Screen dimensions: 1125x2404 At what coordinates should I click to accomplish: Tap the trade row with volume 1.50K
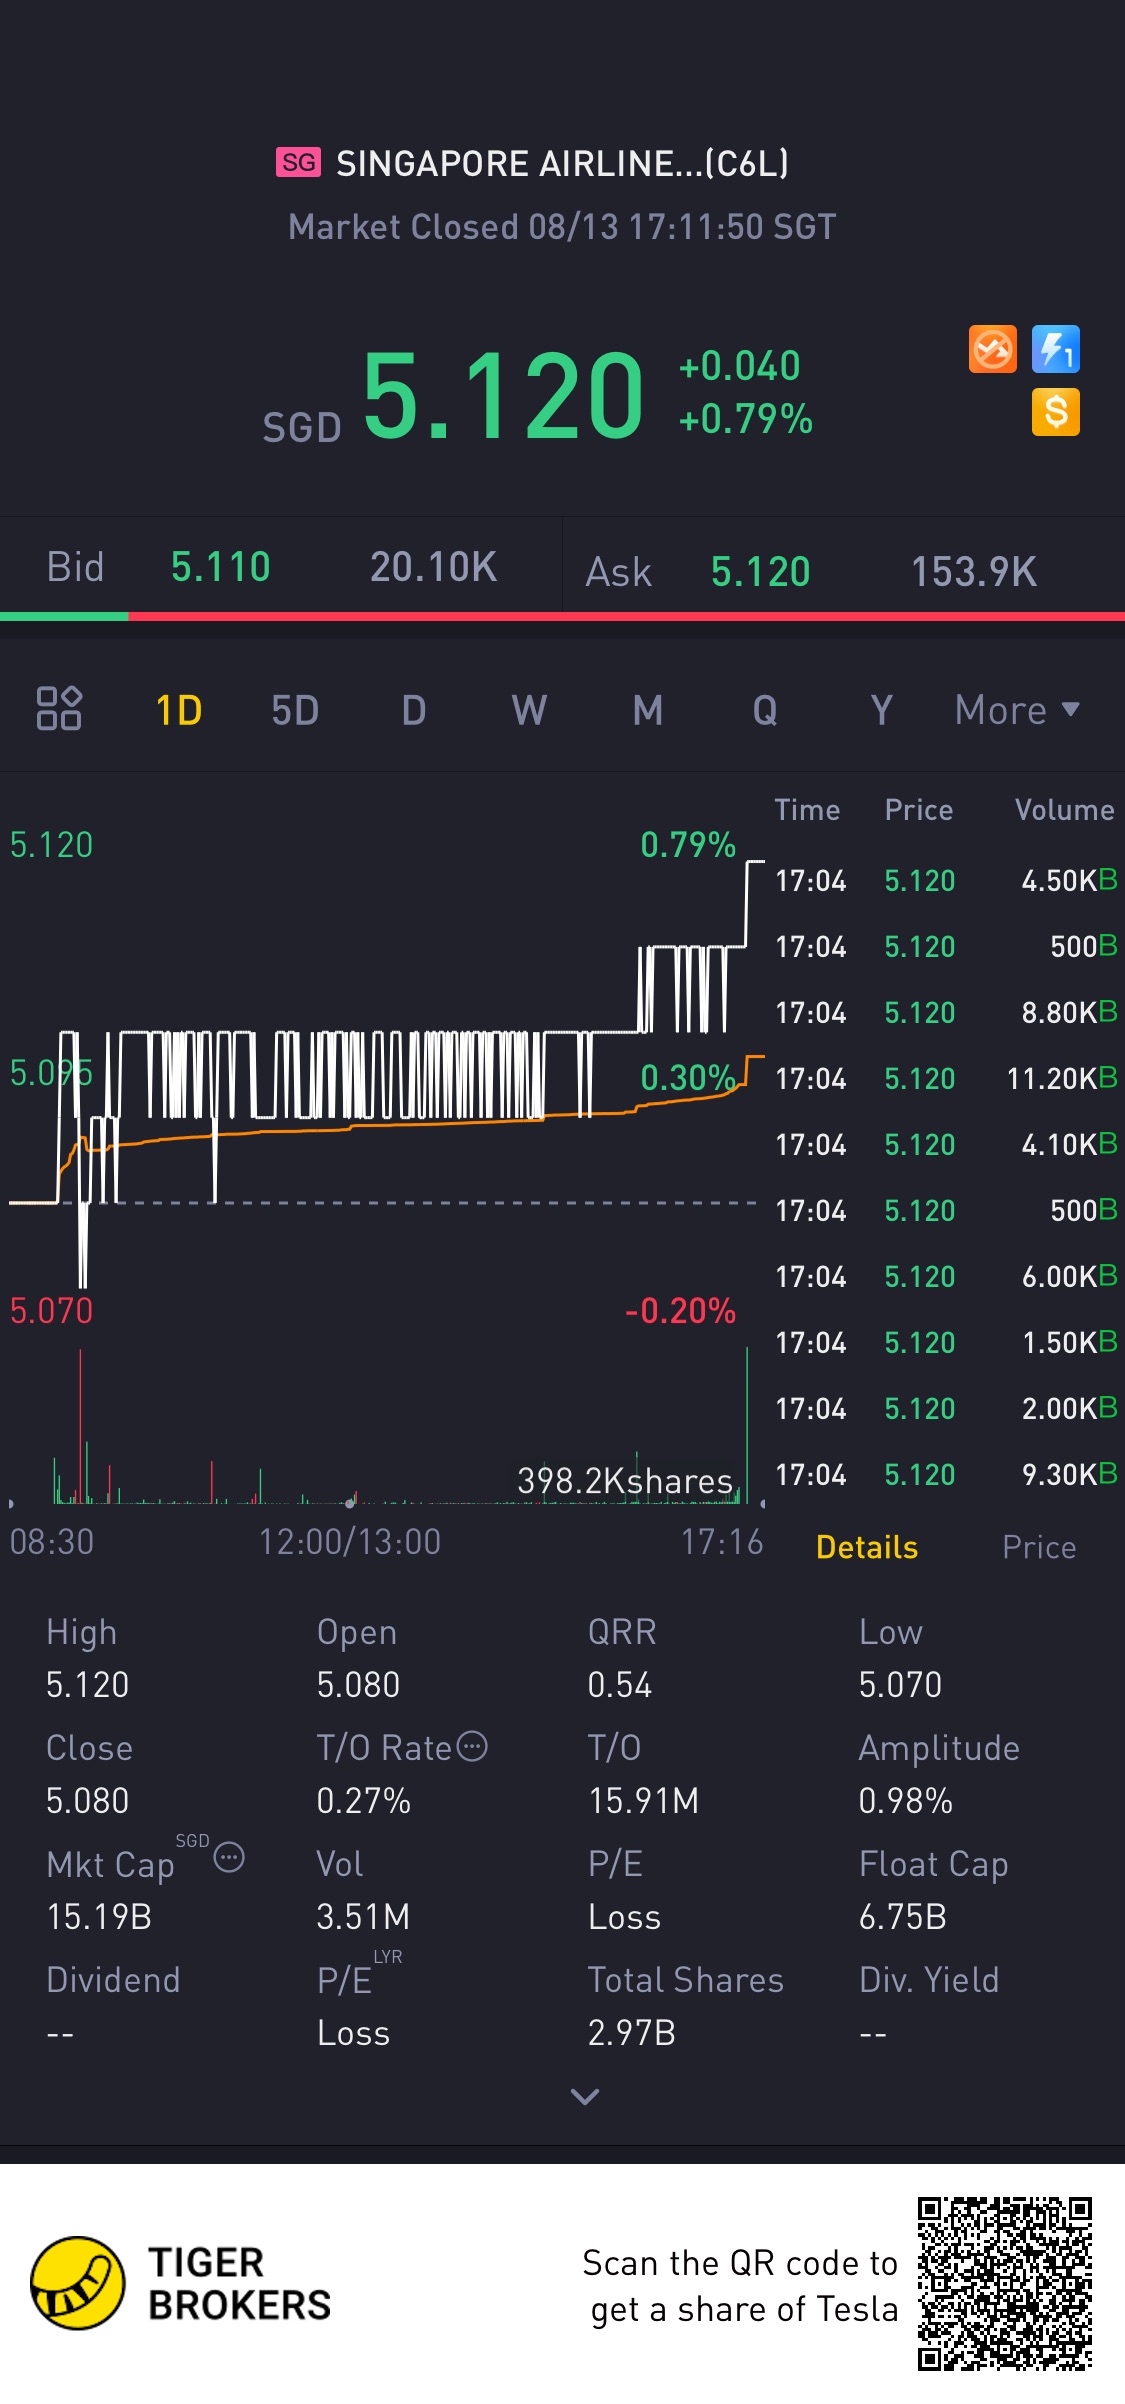click(946, 1342)
